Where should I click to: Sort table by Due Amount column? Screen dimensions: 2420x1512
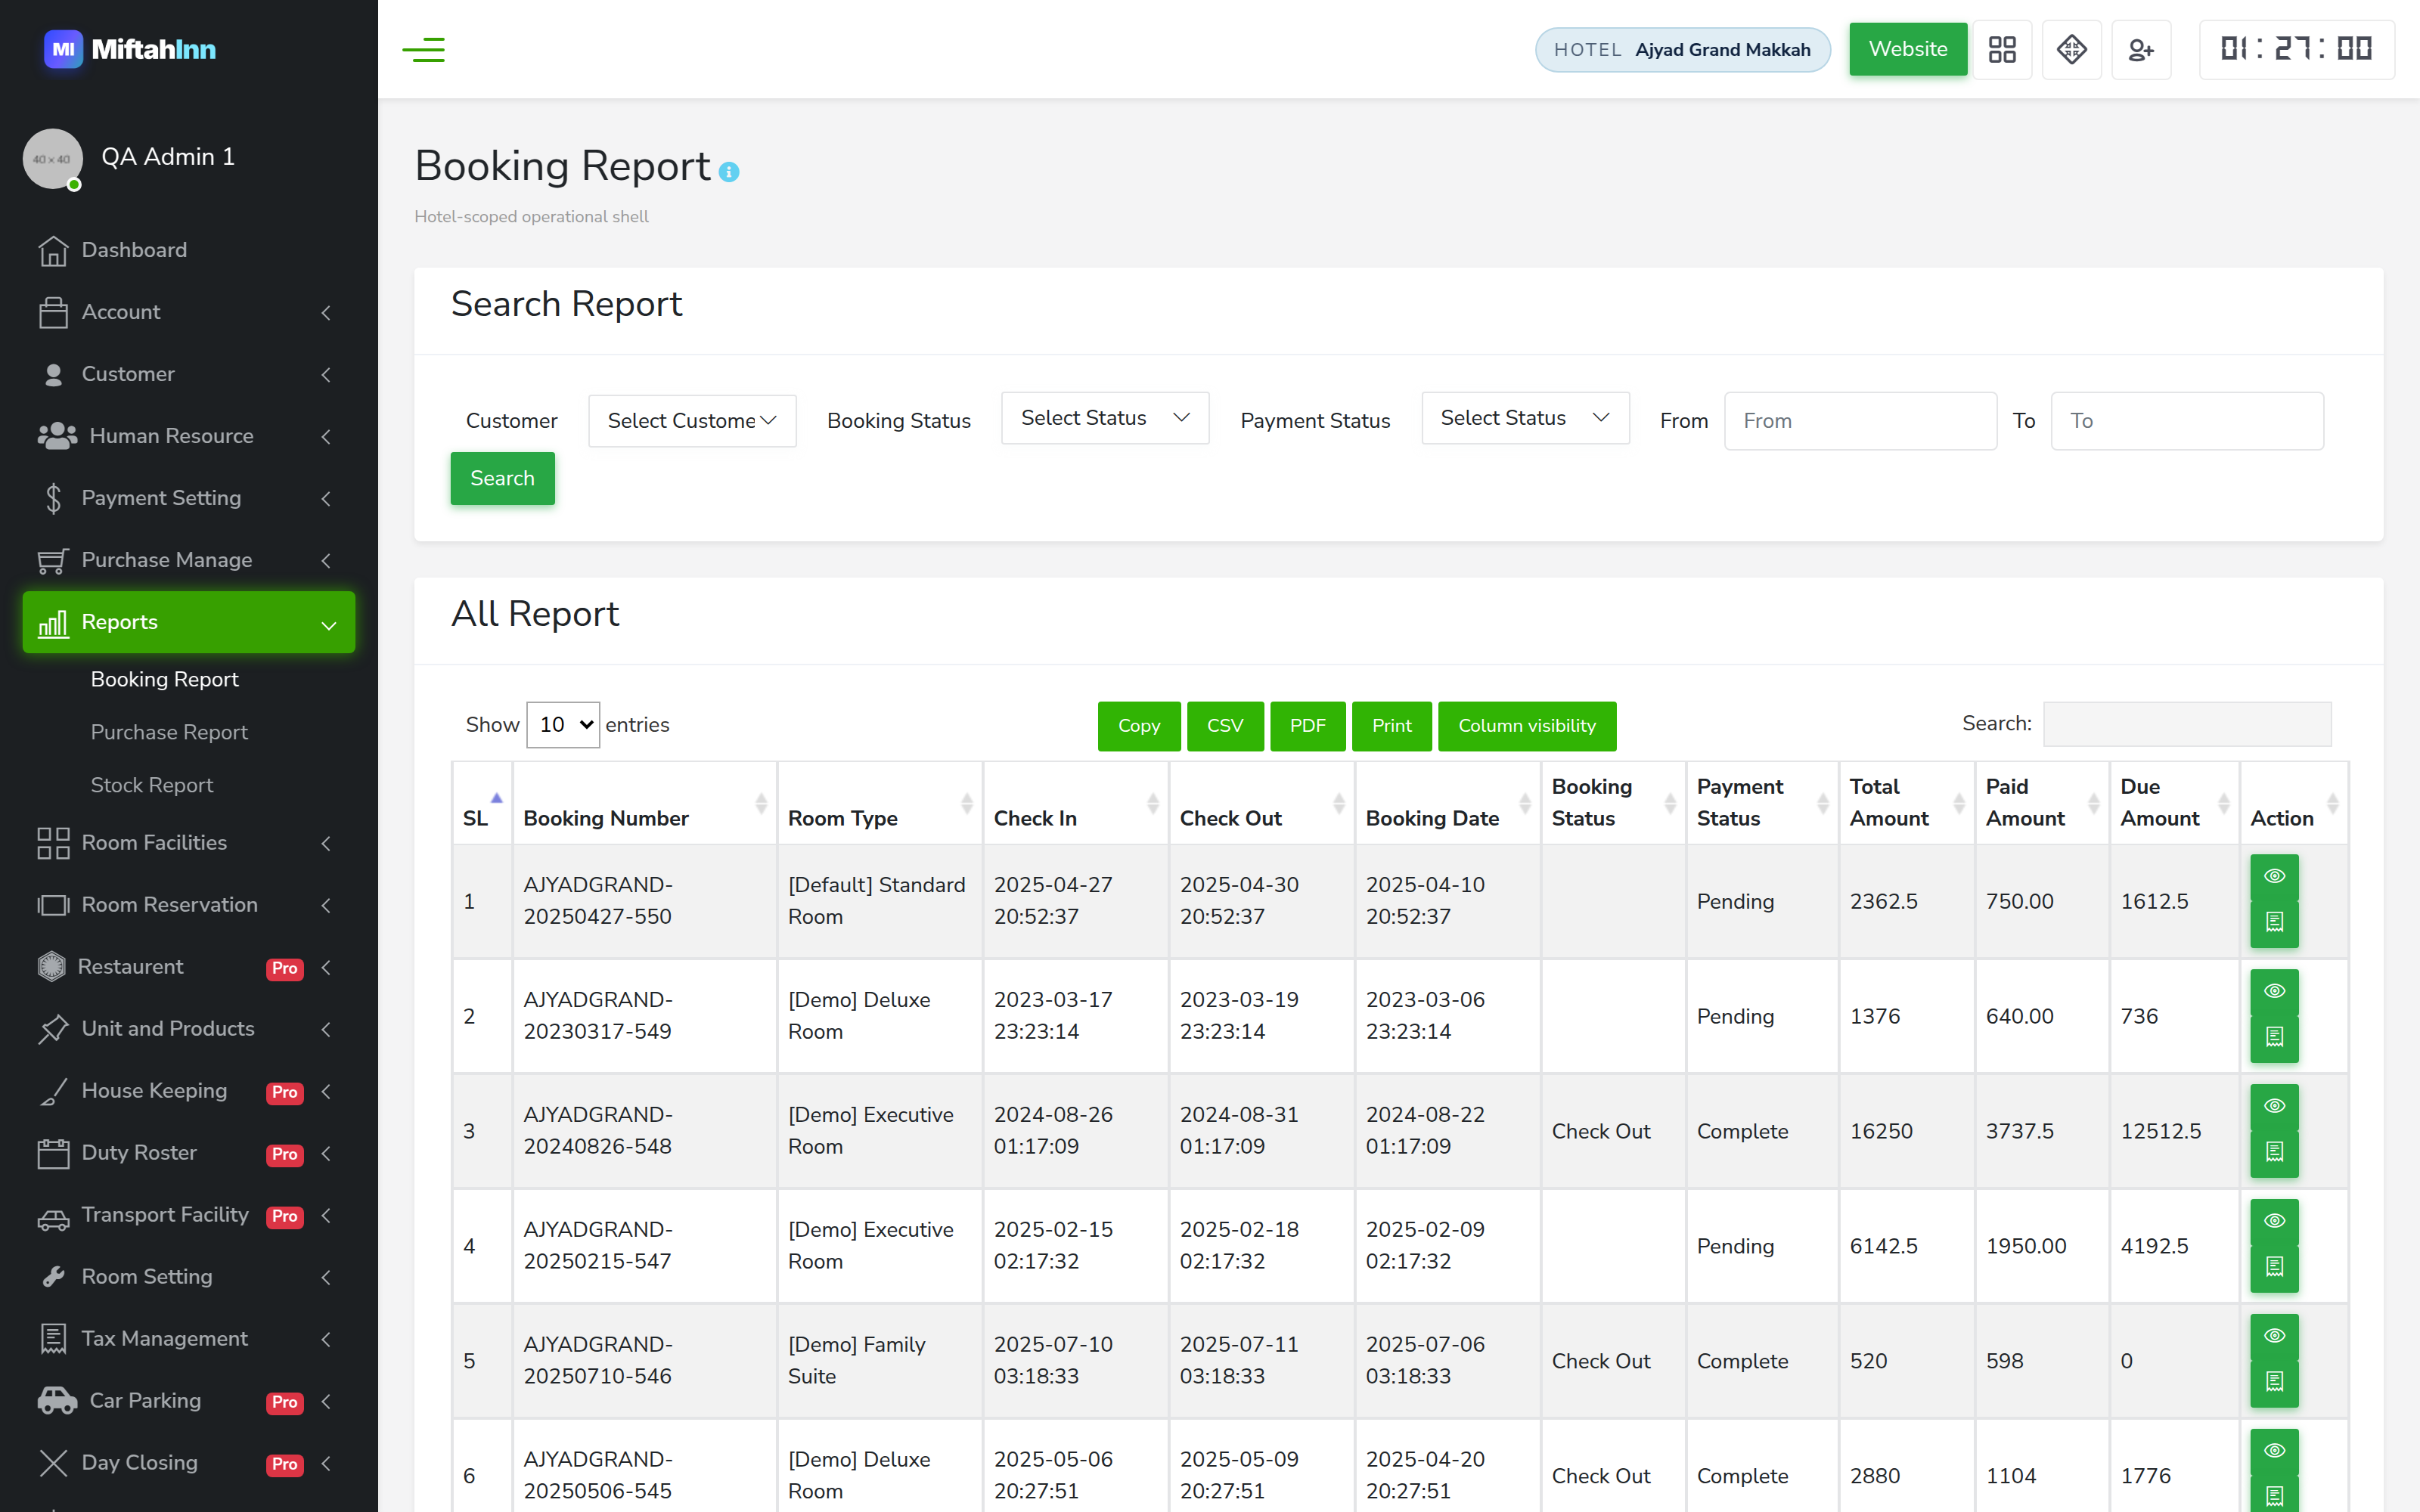[2174, 803]
